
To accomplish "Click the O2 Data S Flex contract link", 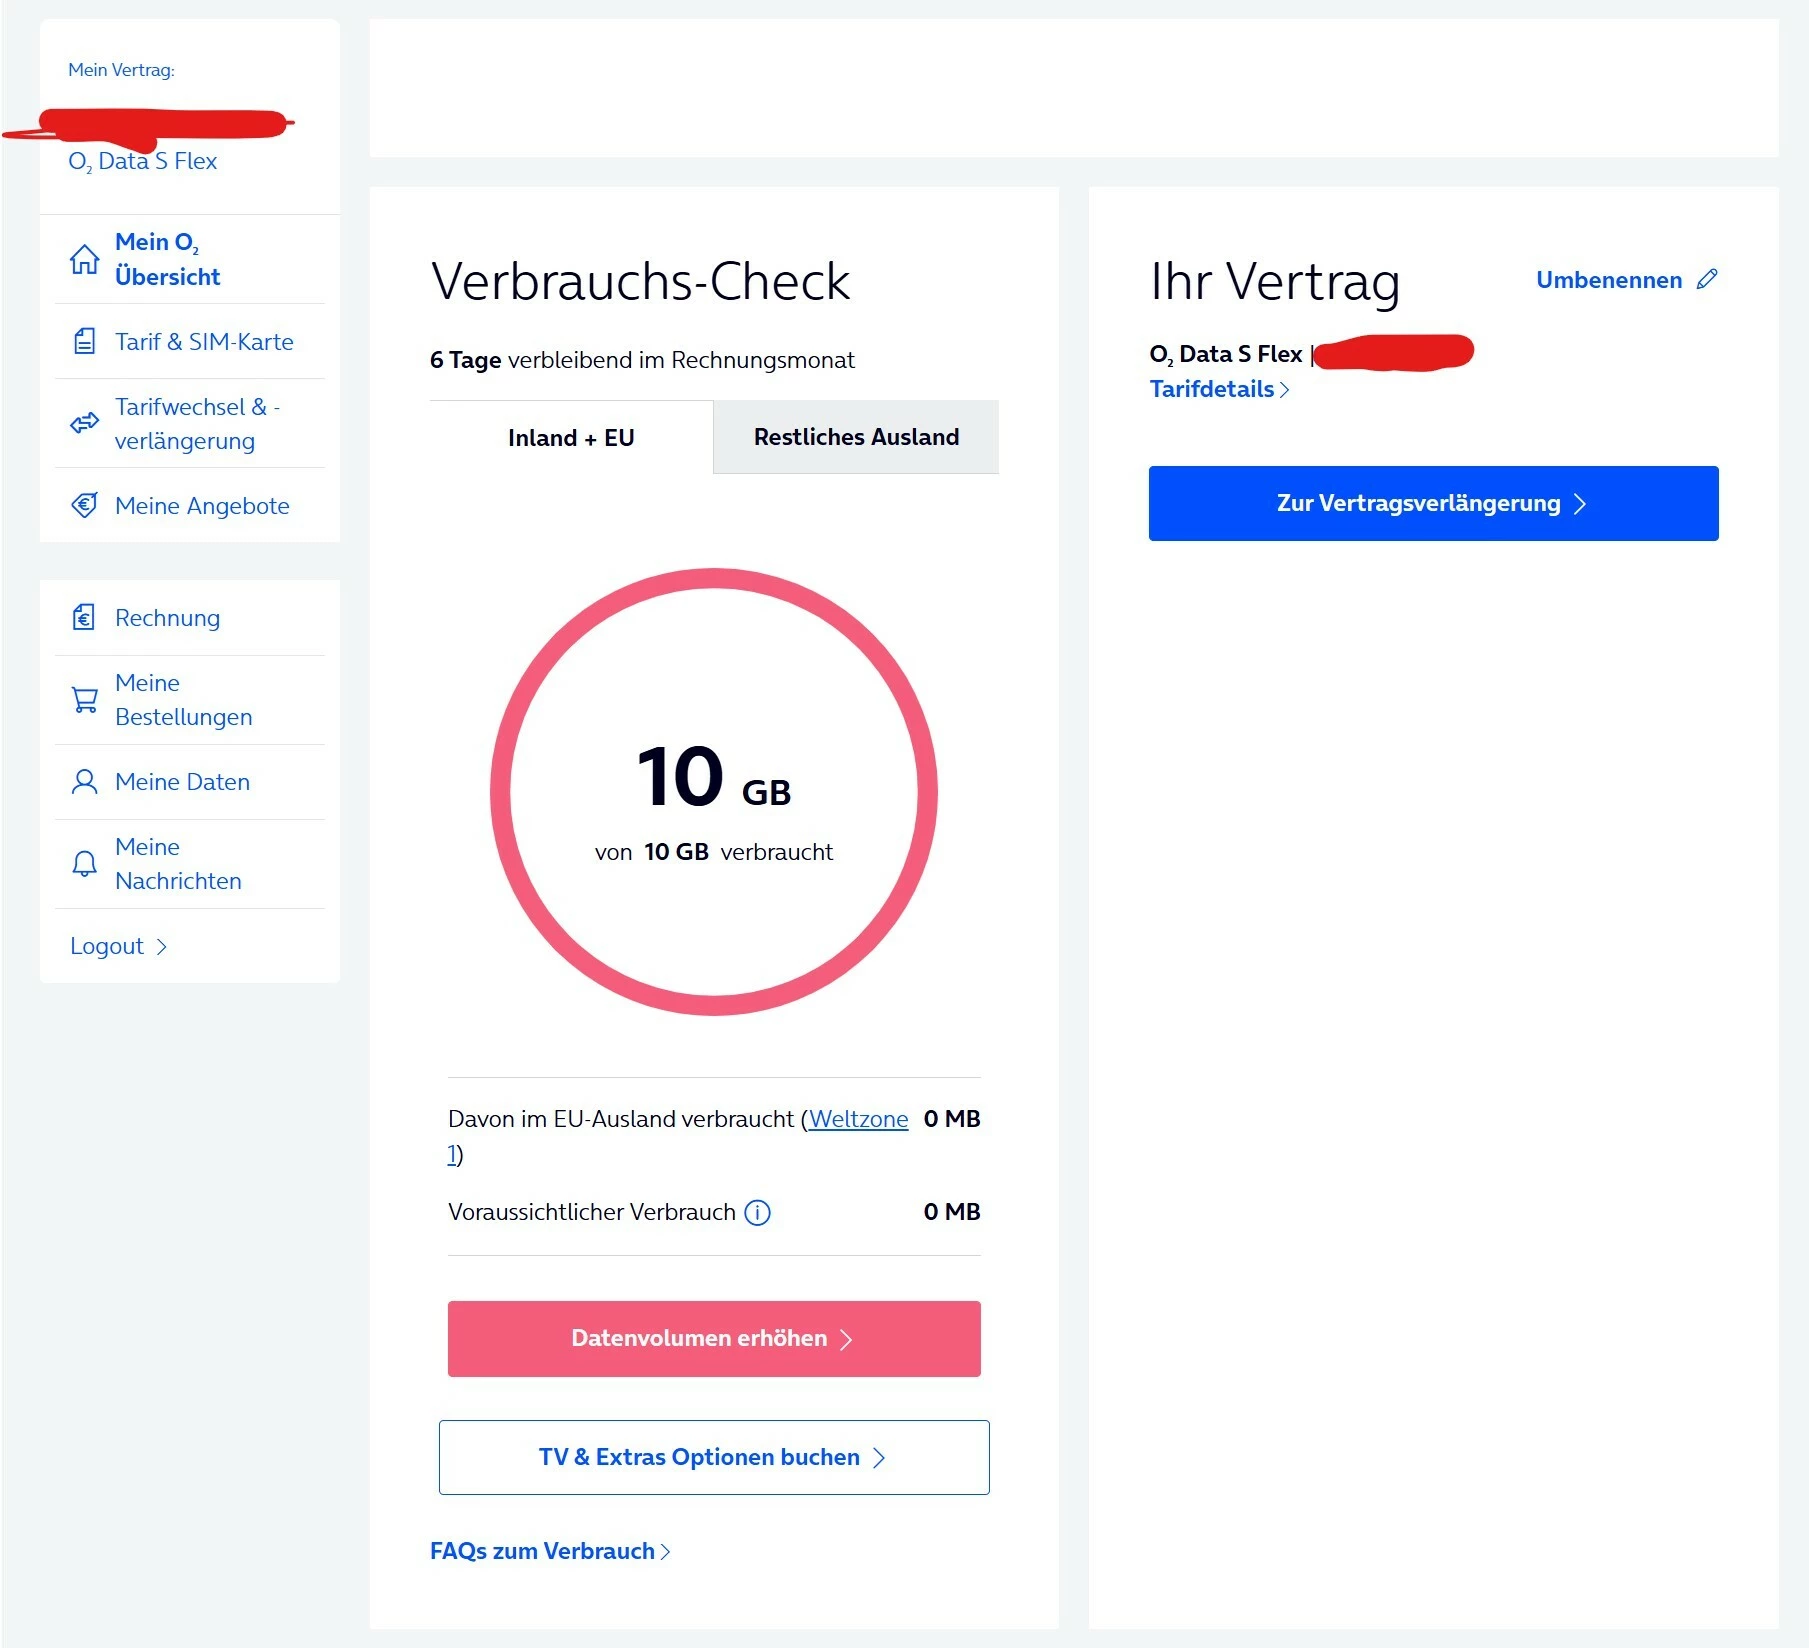I will click(142, 161).
